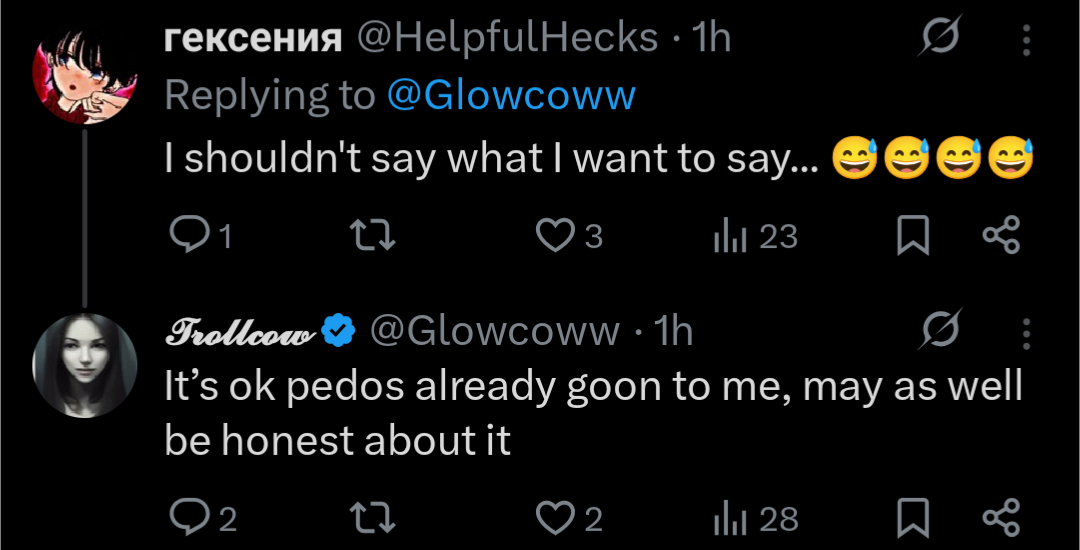The image size is (1080, 550).
Task: Share the Glowcoww reply tweet
Action: point(1000,519)
